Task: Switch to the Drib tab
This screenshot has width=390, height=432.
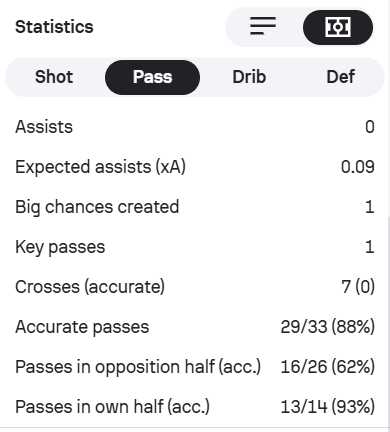Action: point(249,77)
